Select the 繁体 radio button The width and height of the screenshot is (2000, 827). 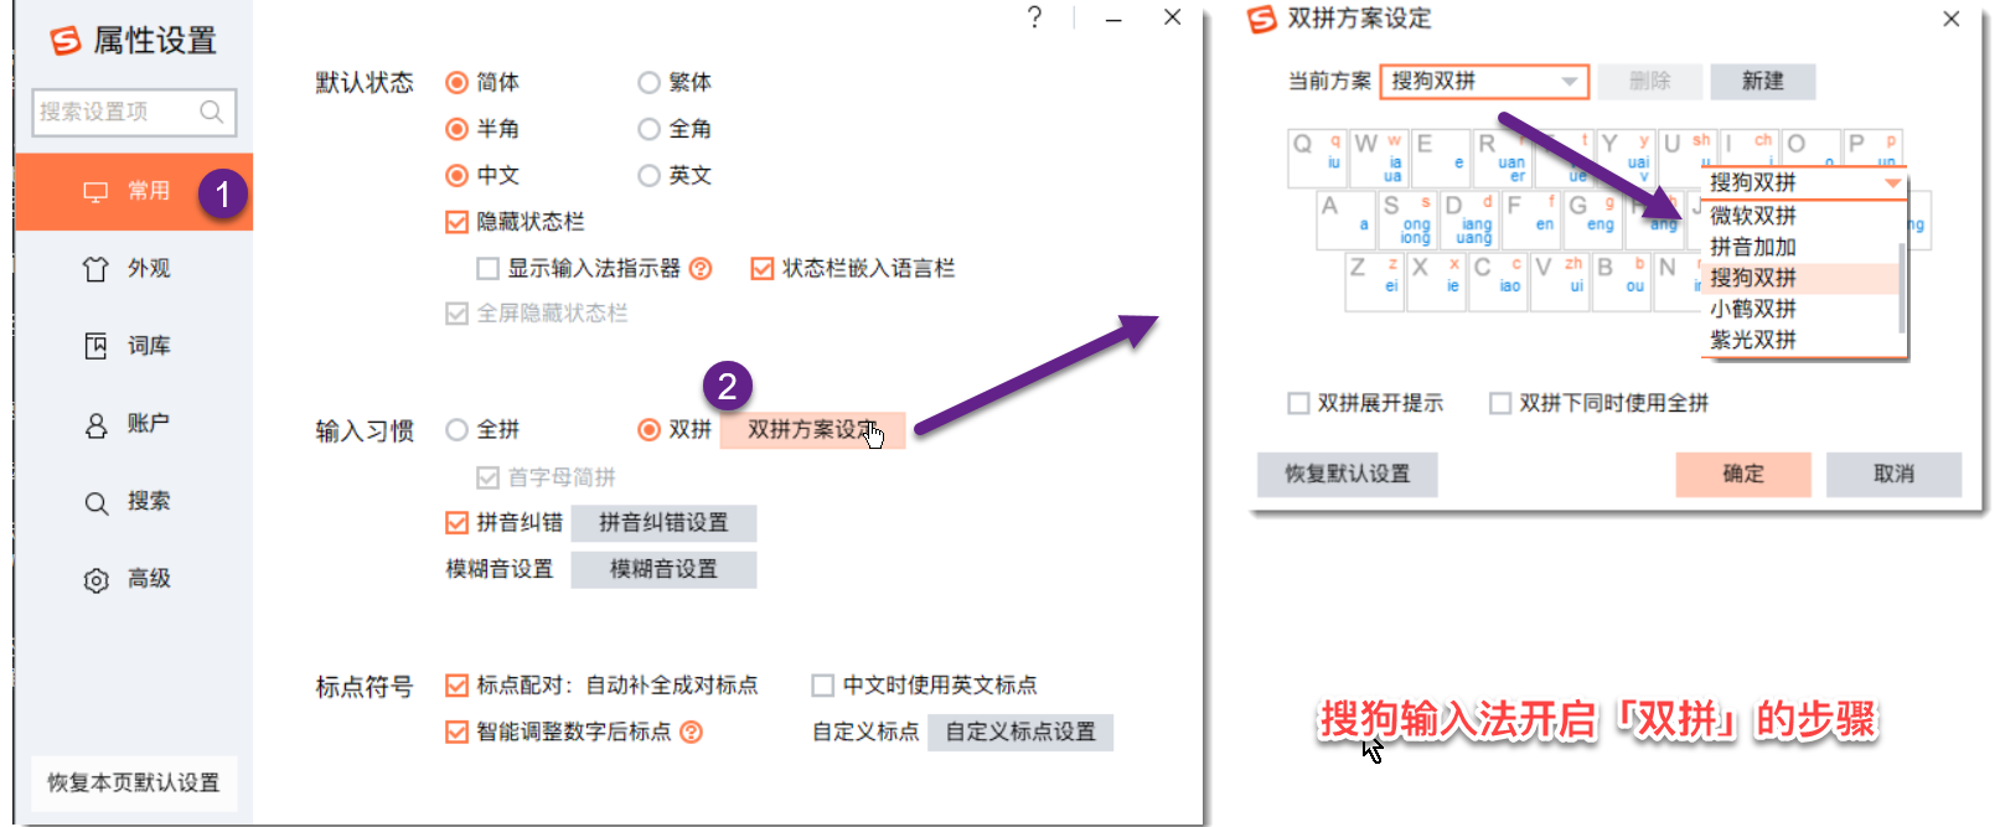pos(649,82)
